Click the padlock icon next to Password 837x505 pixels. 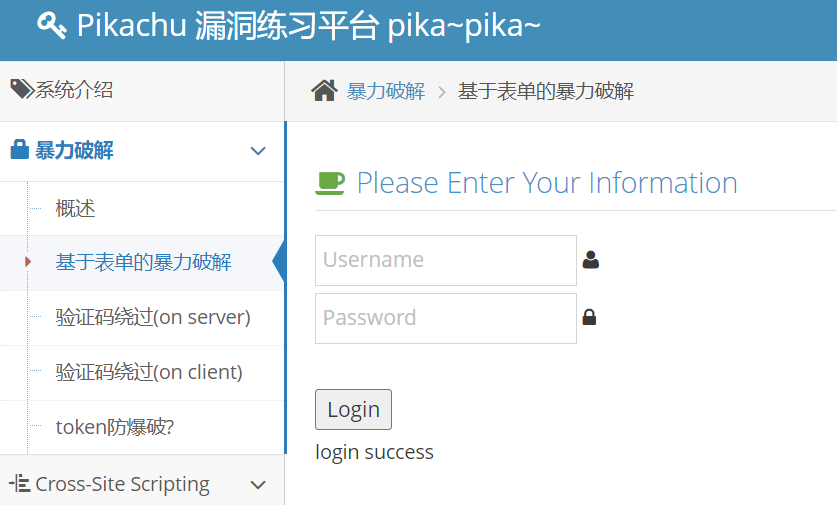pos(590,318)
